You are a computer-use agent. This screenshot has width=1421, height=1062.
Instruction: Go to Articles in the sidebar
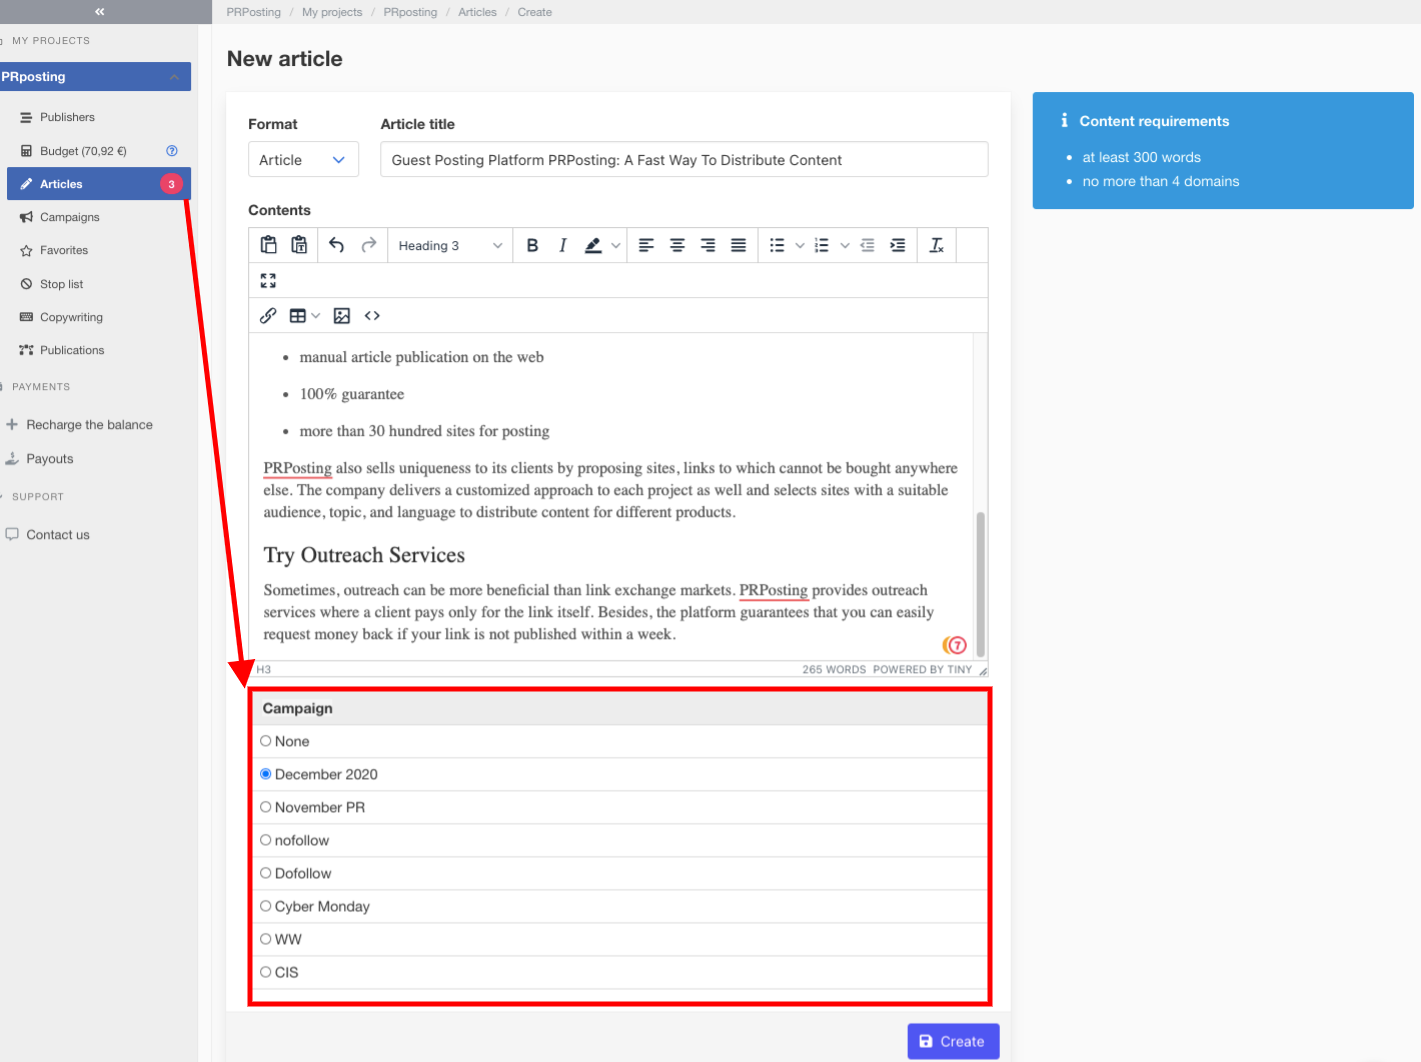[x=98, y=184]
